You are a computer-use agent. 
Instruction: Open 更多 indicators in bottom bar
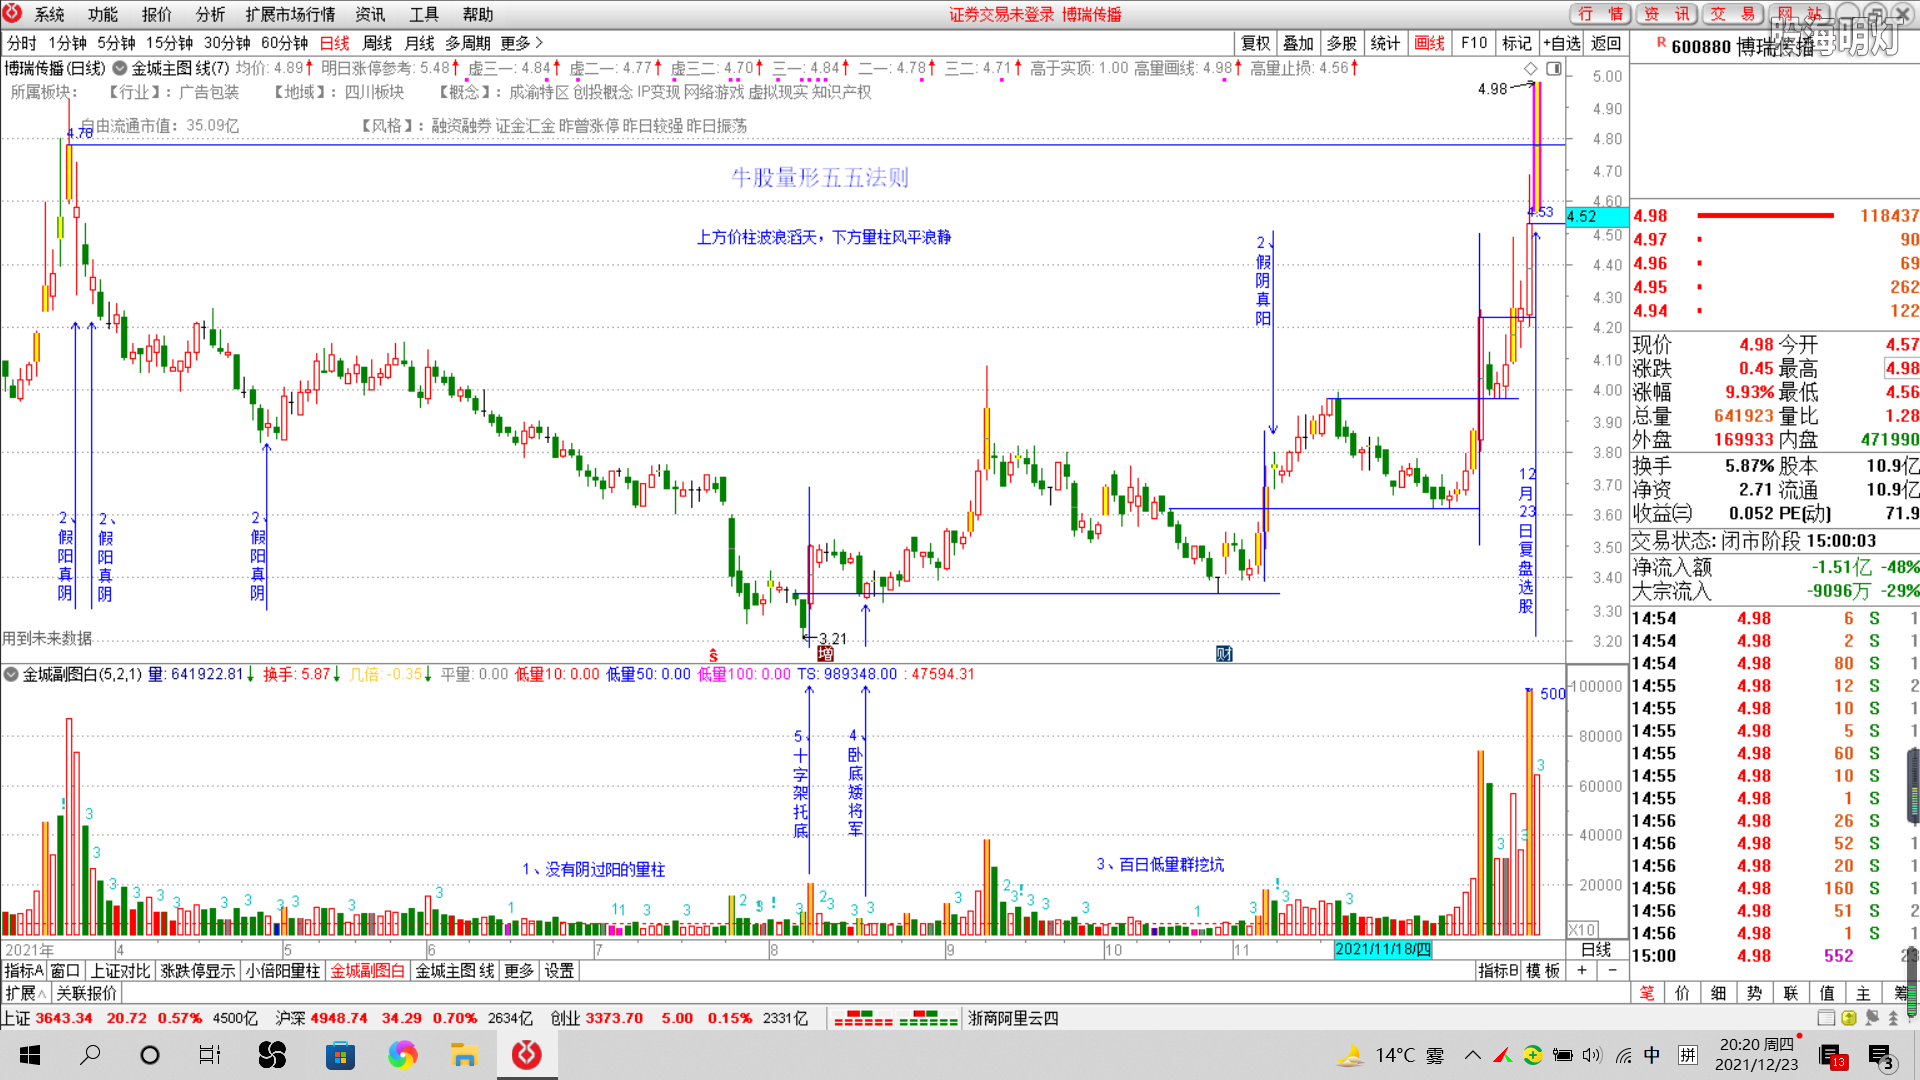coord(519,971)
